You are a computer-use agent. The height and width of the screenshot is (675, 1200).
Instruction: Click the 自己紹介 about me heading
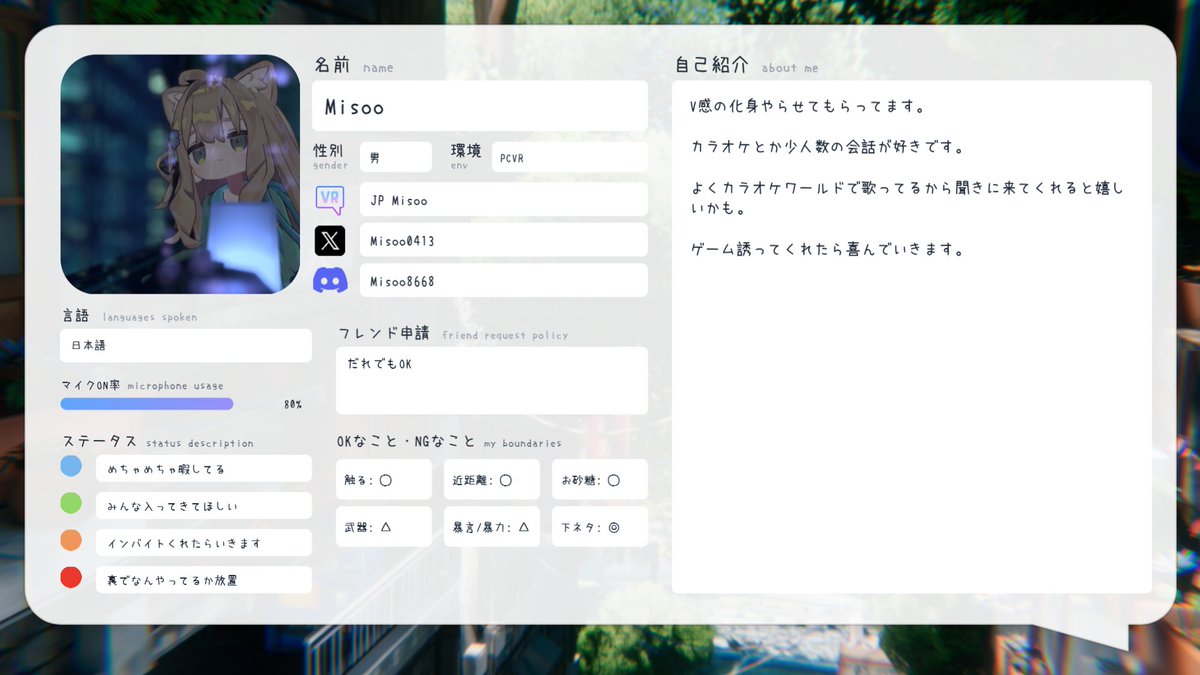[x=746, y=66]
